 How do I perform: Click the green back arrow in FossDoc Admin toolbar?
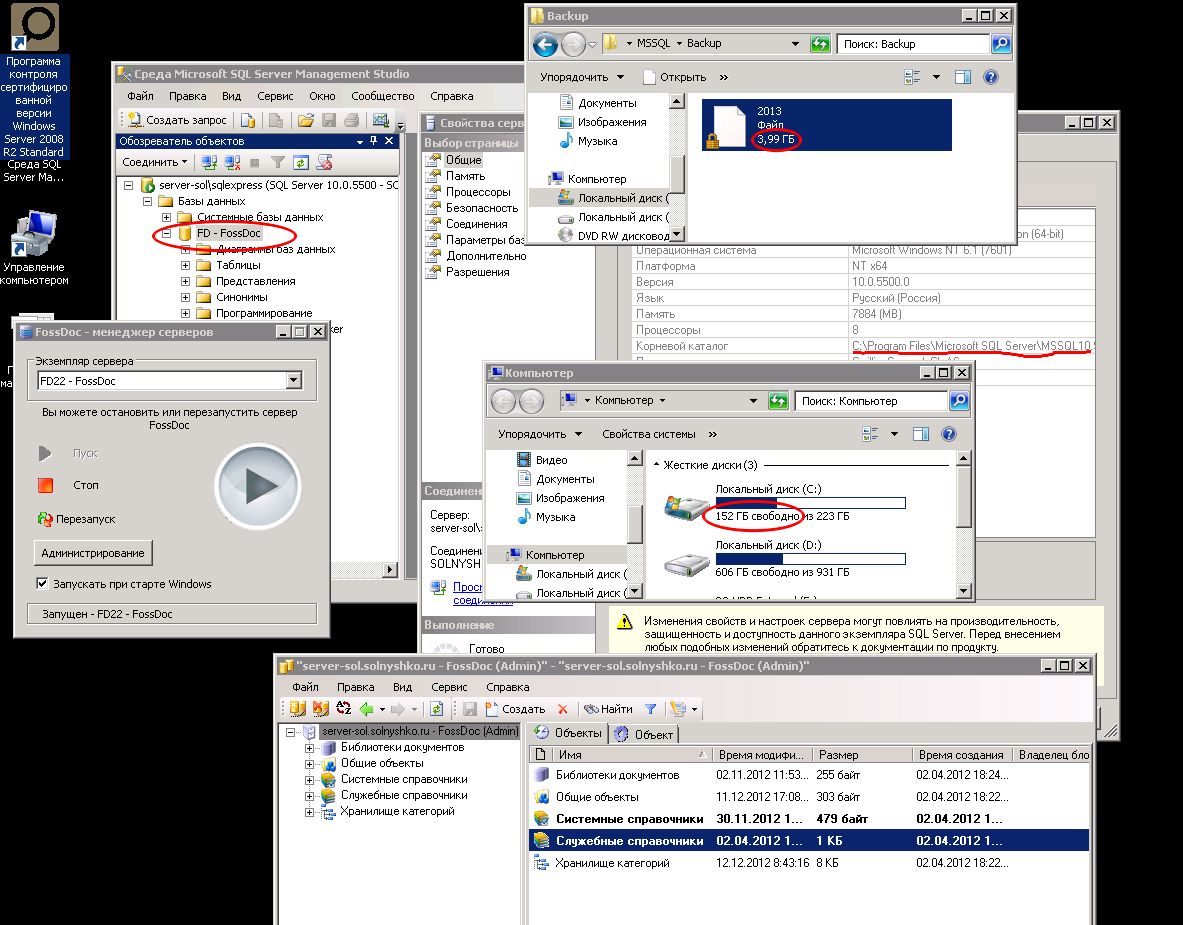tap(367, 708)
